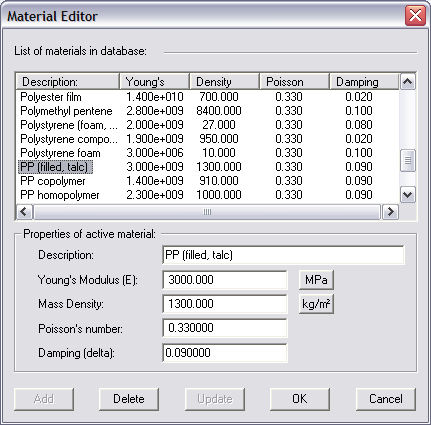Click the horizontal scroll right arrow
Viewport: 431px width, 425px height.
click(x=390, y=211)
